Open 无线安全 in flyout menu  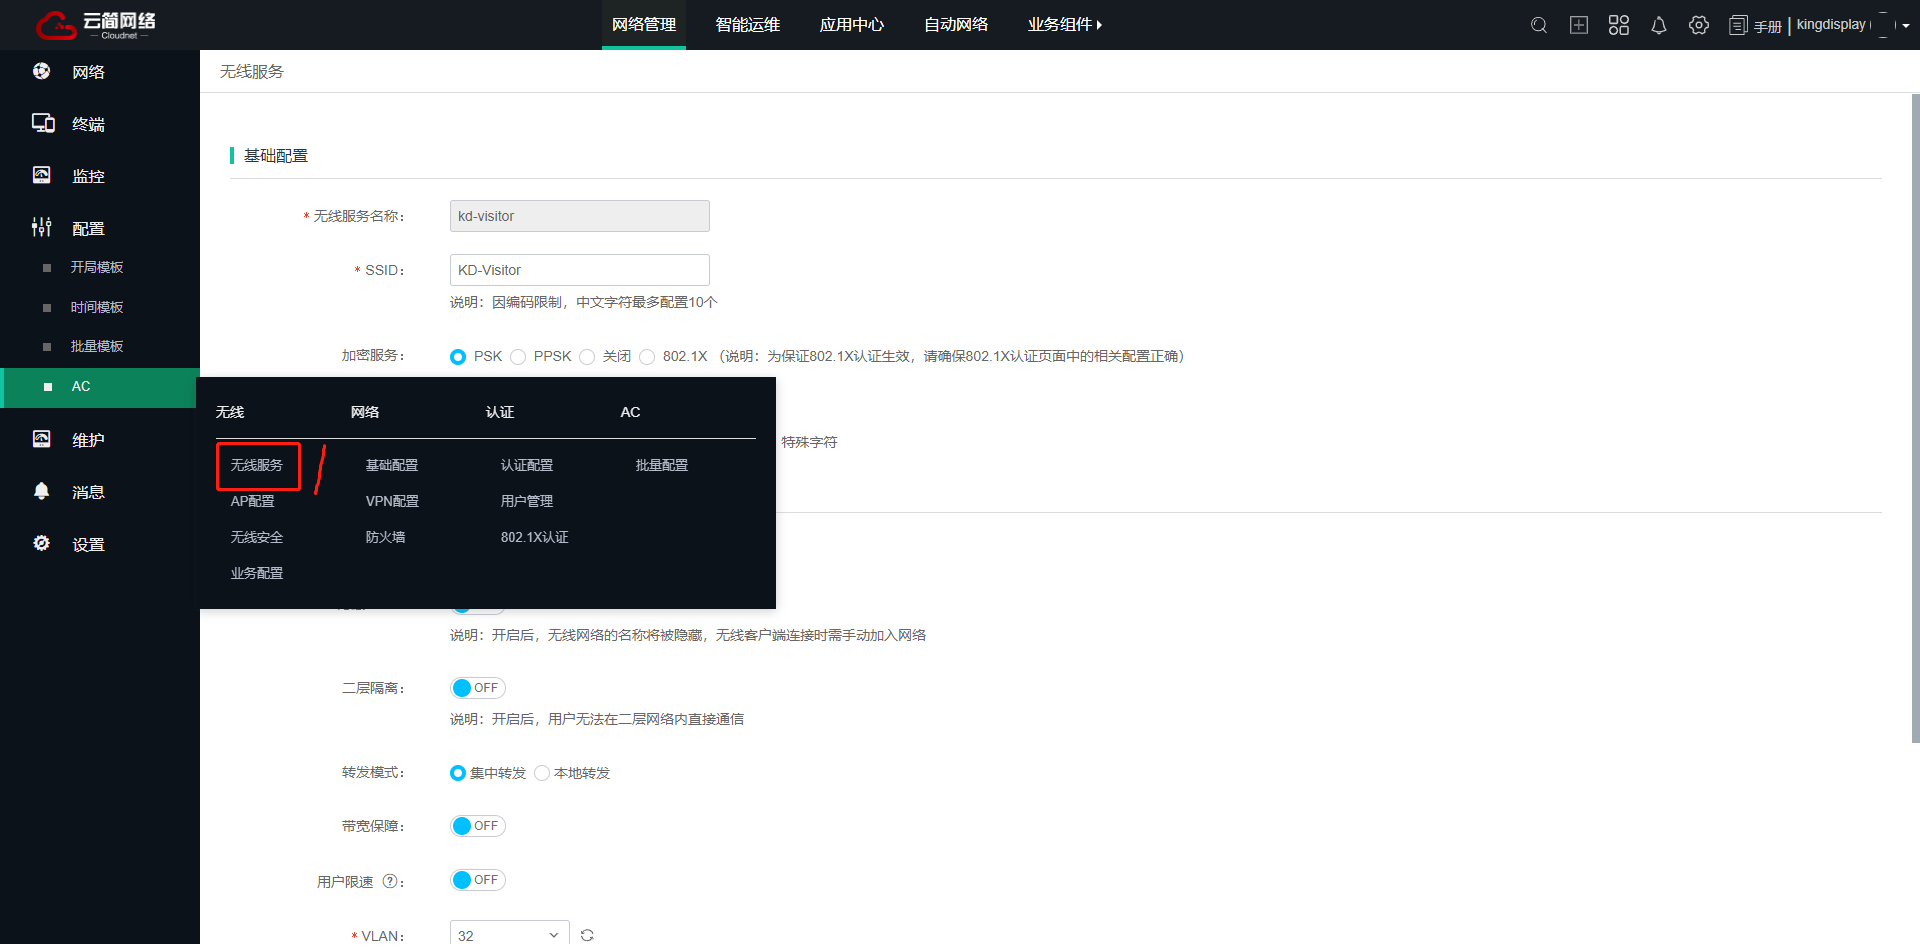(x=257, y=537)
